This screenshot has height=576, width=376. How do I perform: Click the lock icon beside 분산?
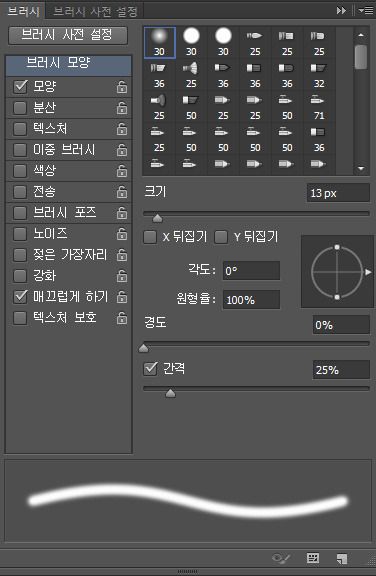pos(122,108)
